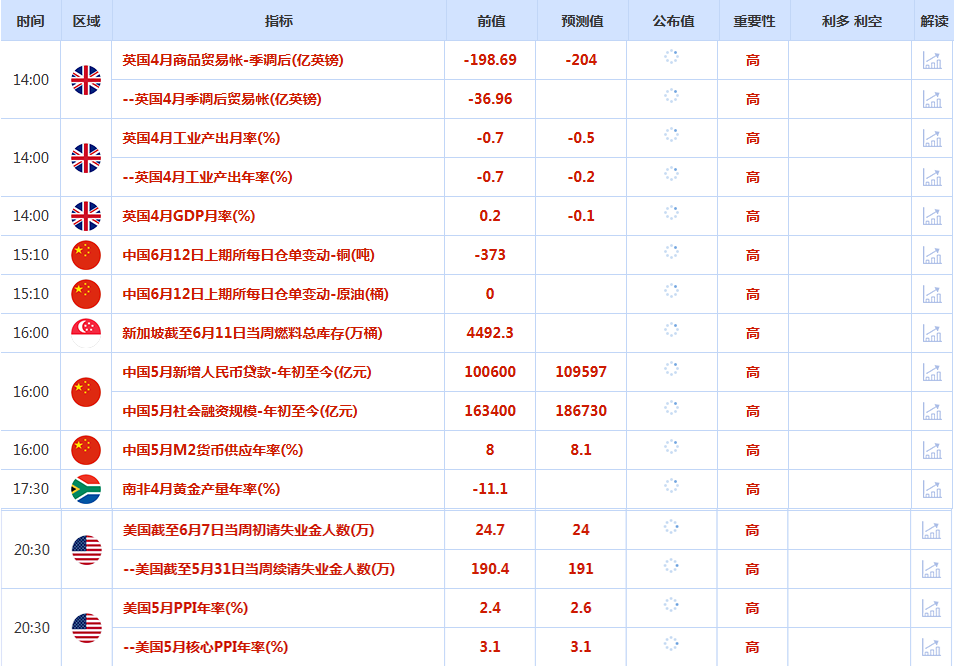The height and width of the screenshot is (666, 954).
Task: Click UK flag beside 英国4月商品贸易帐
Action: point(86,80)
